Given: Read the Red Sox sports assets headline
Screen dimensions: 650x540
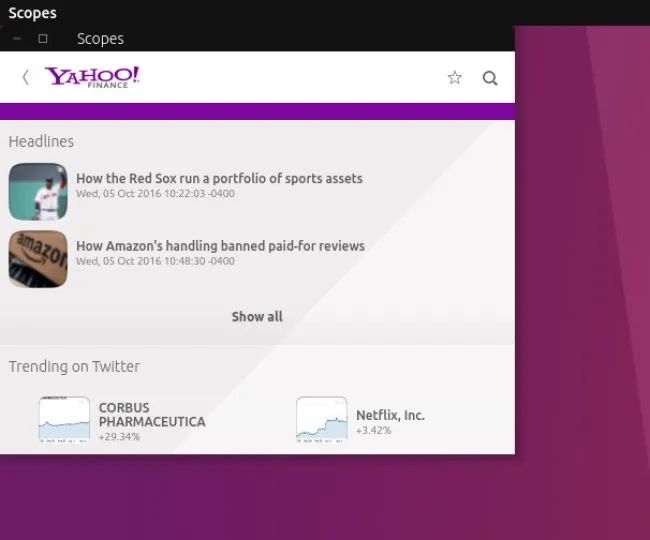Looking at the screenshot, I should pyautogui.click(x=219, y=178).
